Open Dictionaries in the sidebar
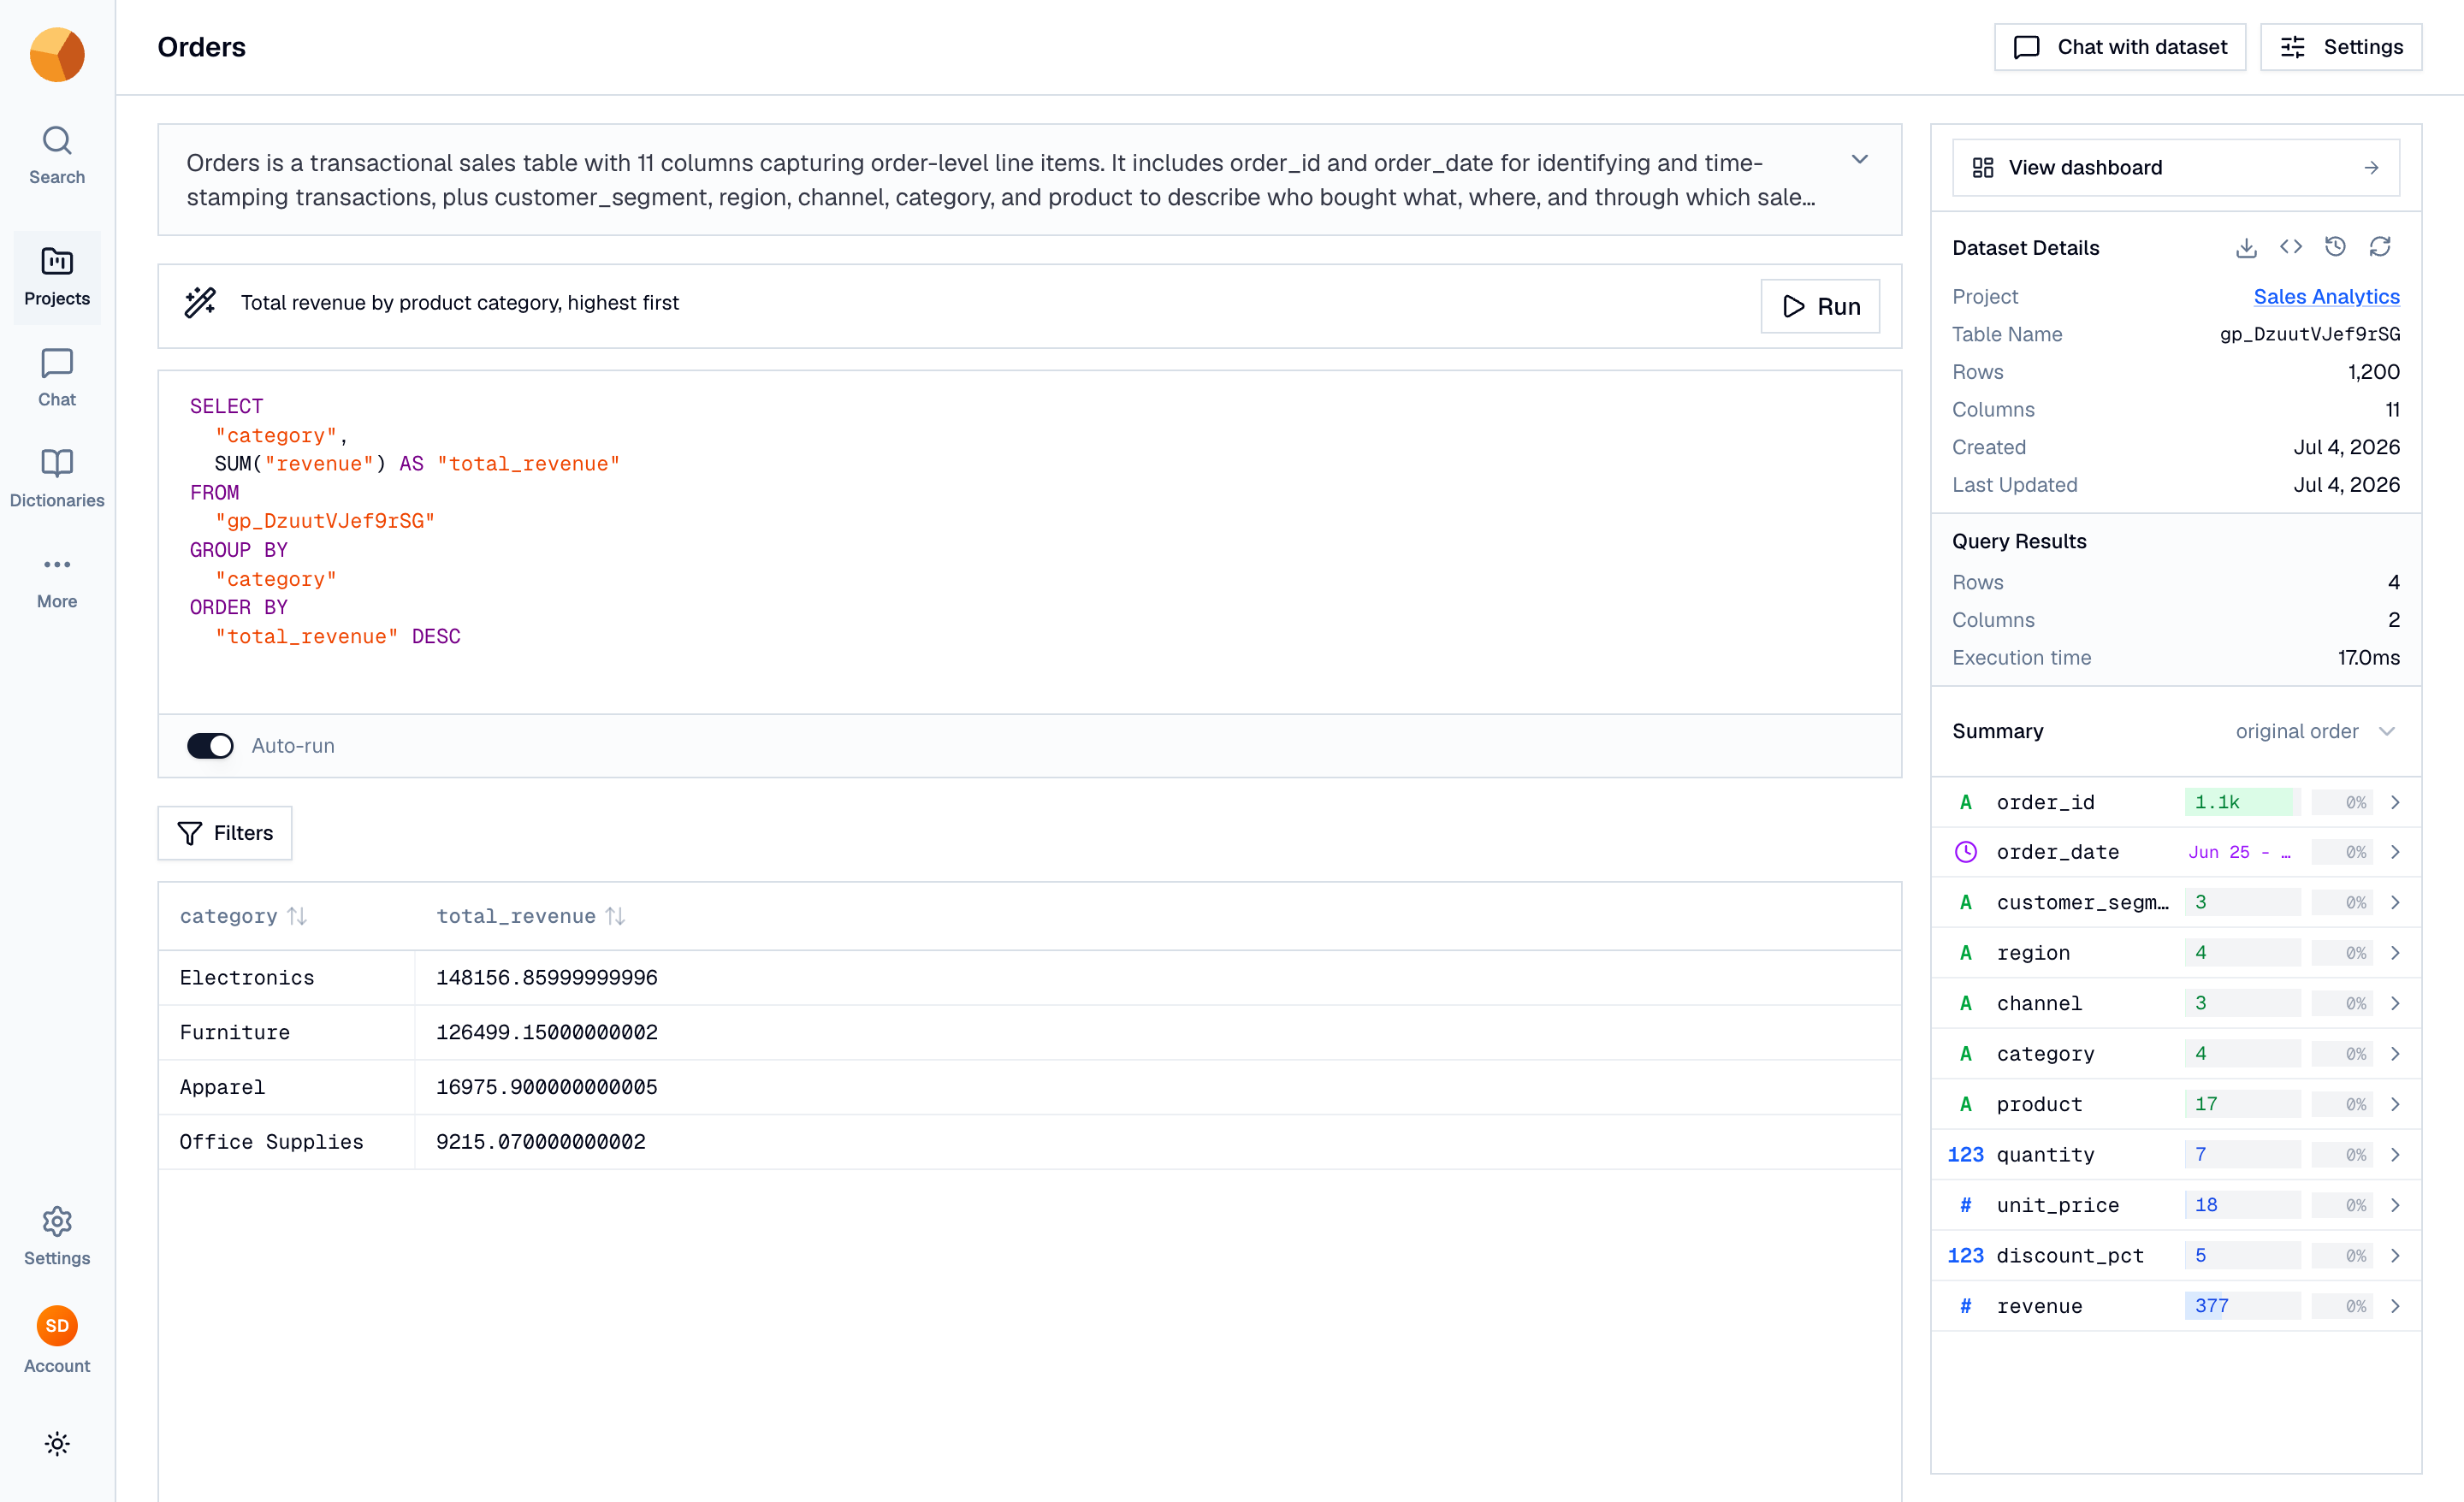This screenshot has width=2464, height=1502. 57,479
